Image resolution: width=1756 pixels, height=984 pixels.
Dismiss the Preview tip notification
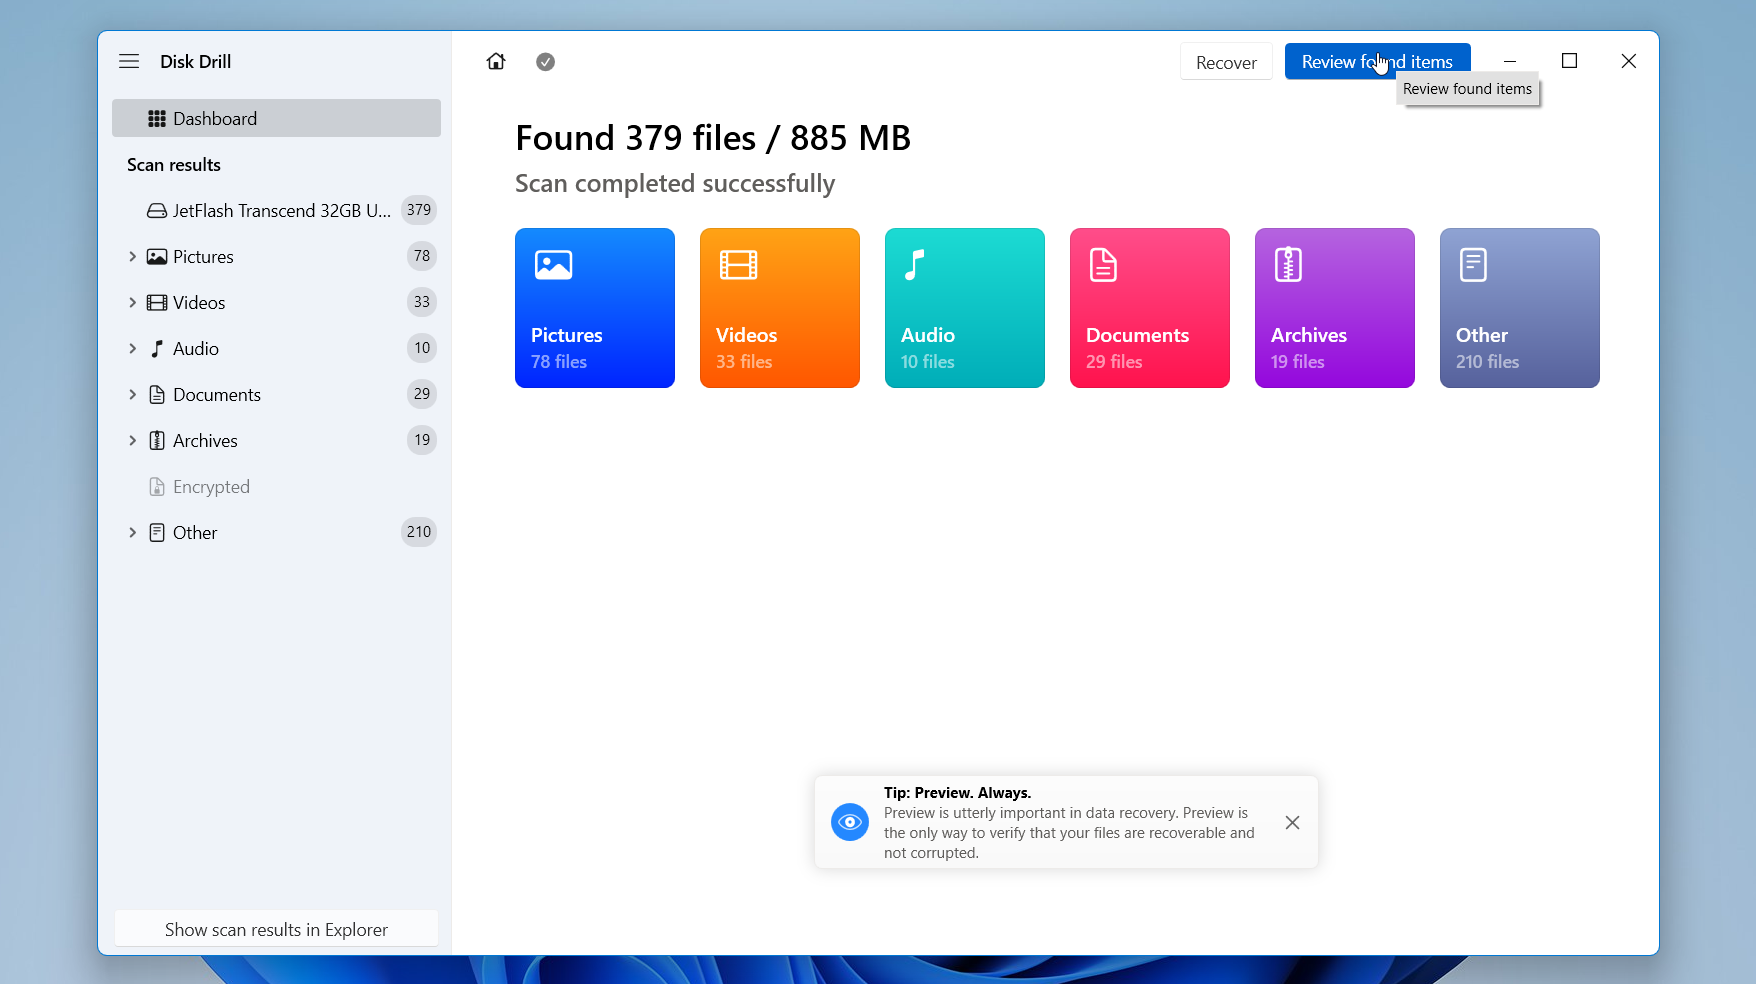point(1292,822)
